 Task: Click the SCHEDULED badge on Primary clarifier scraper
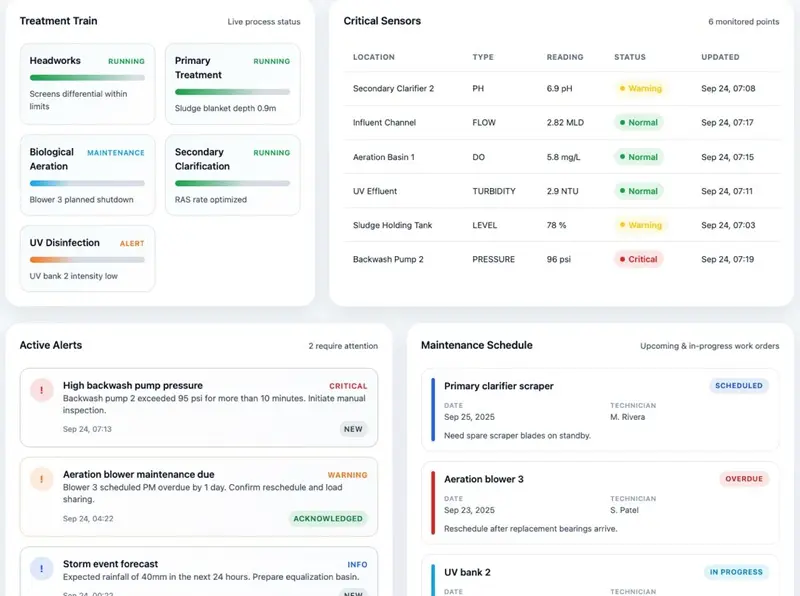(x=740, y=386)
